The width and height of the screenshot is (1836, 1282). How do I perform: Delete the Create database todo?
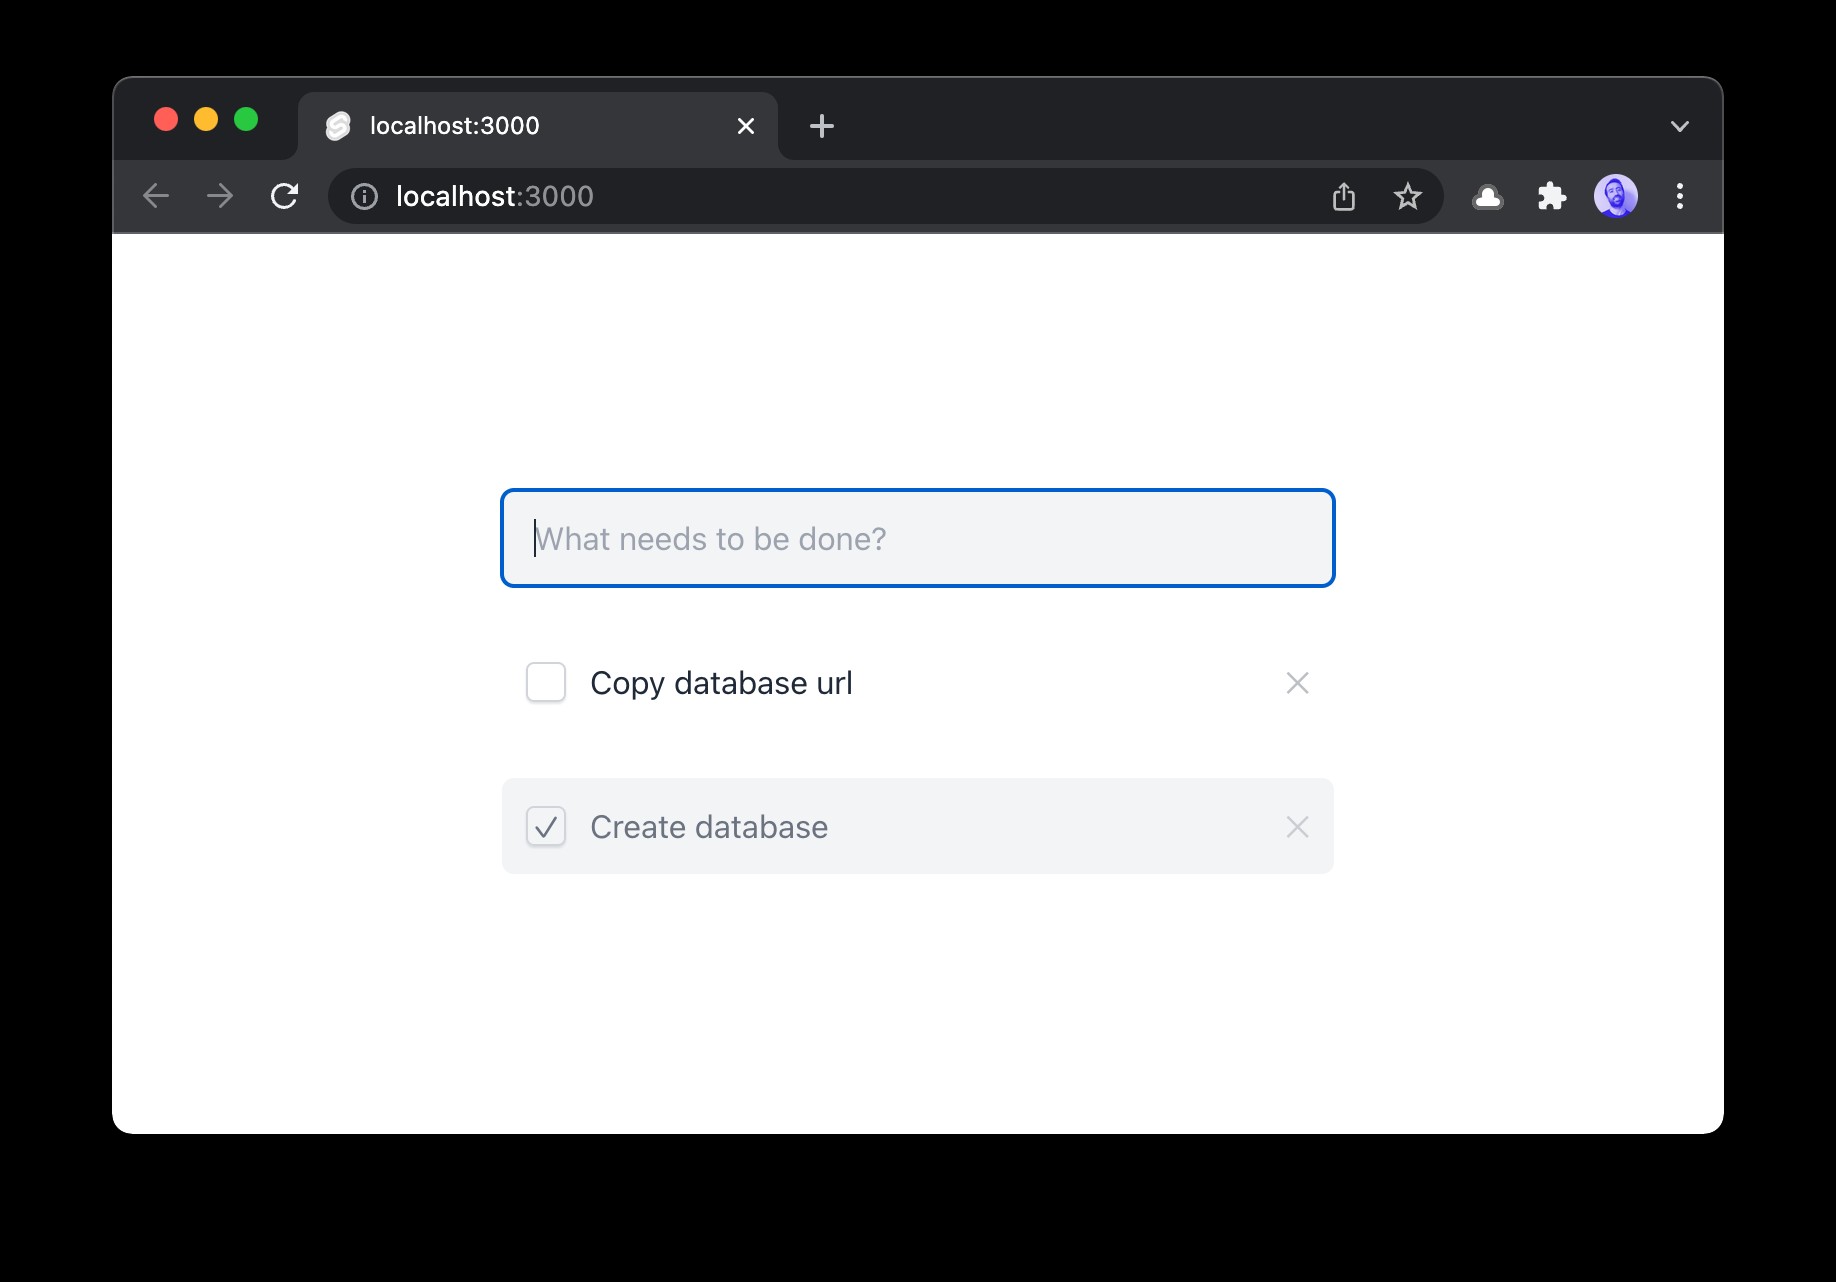[1297, 827]
